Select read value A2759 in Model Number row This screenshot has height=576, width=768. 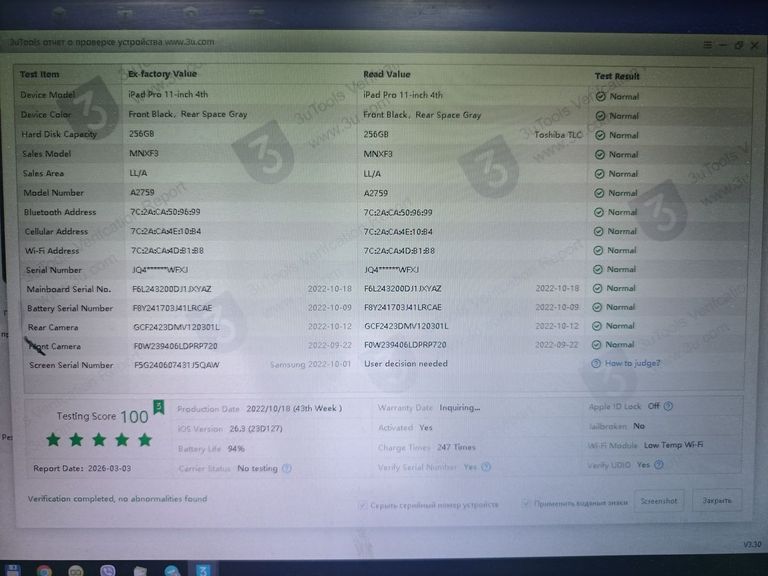pos(375,193)
